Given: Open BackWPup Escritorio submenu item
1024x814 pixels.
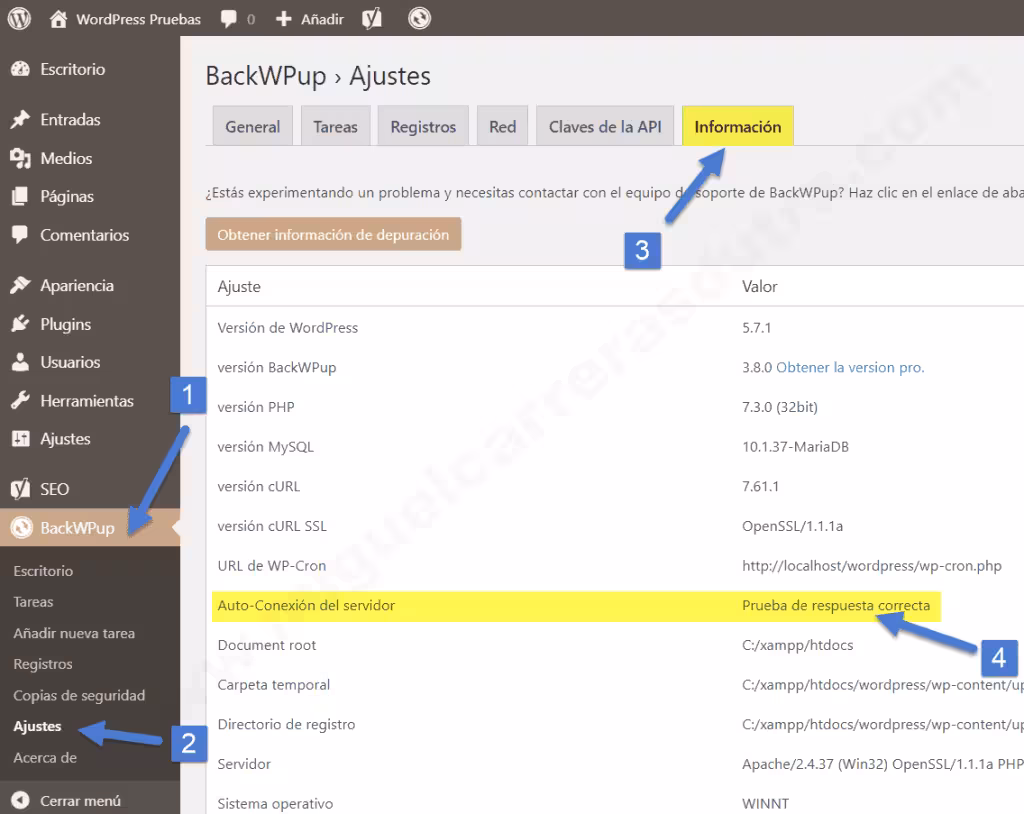Looking at the screenshot, I should 43,571.
